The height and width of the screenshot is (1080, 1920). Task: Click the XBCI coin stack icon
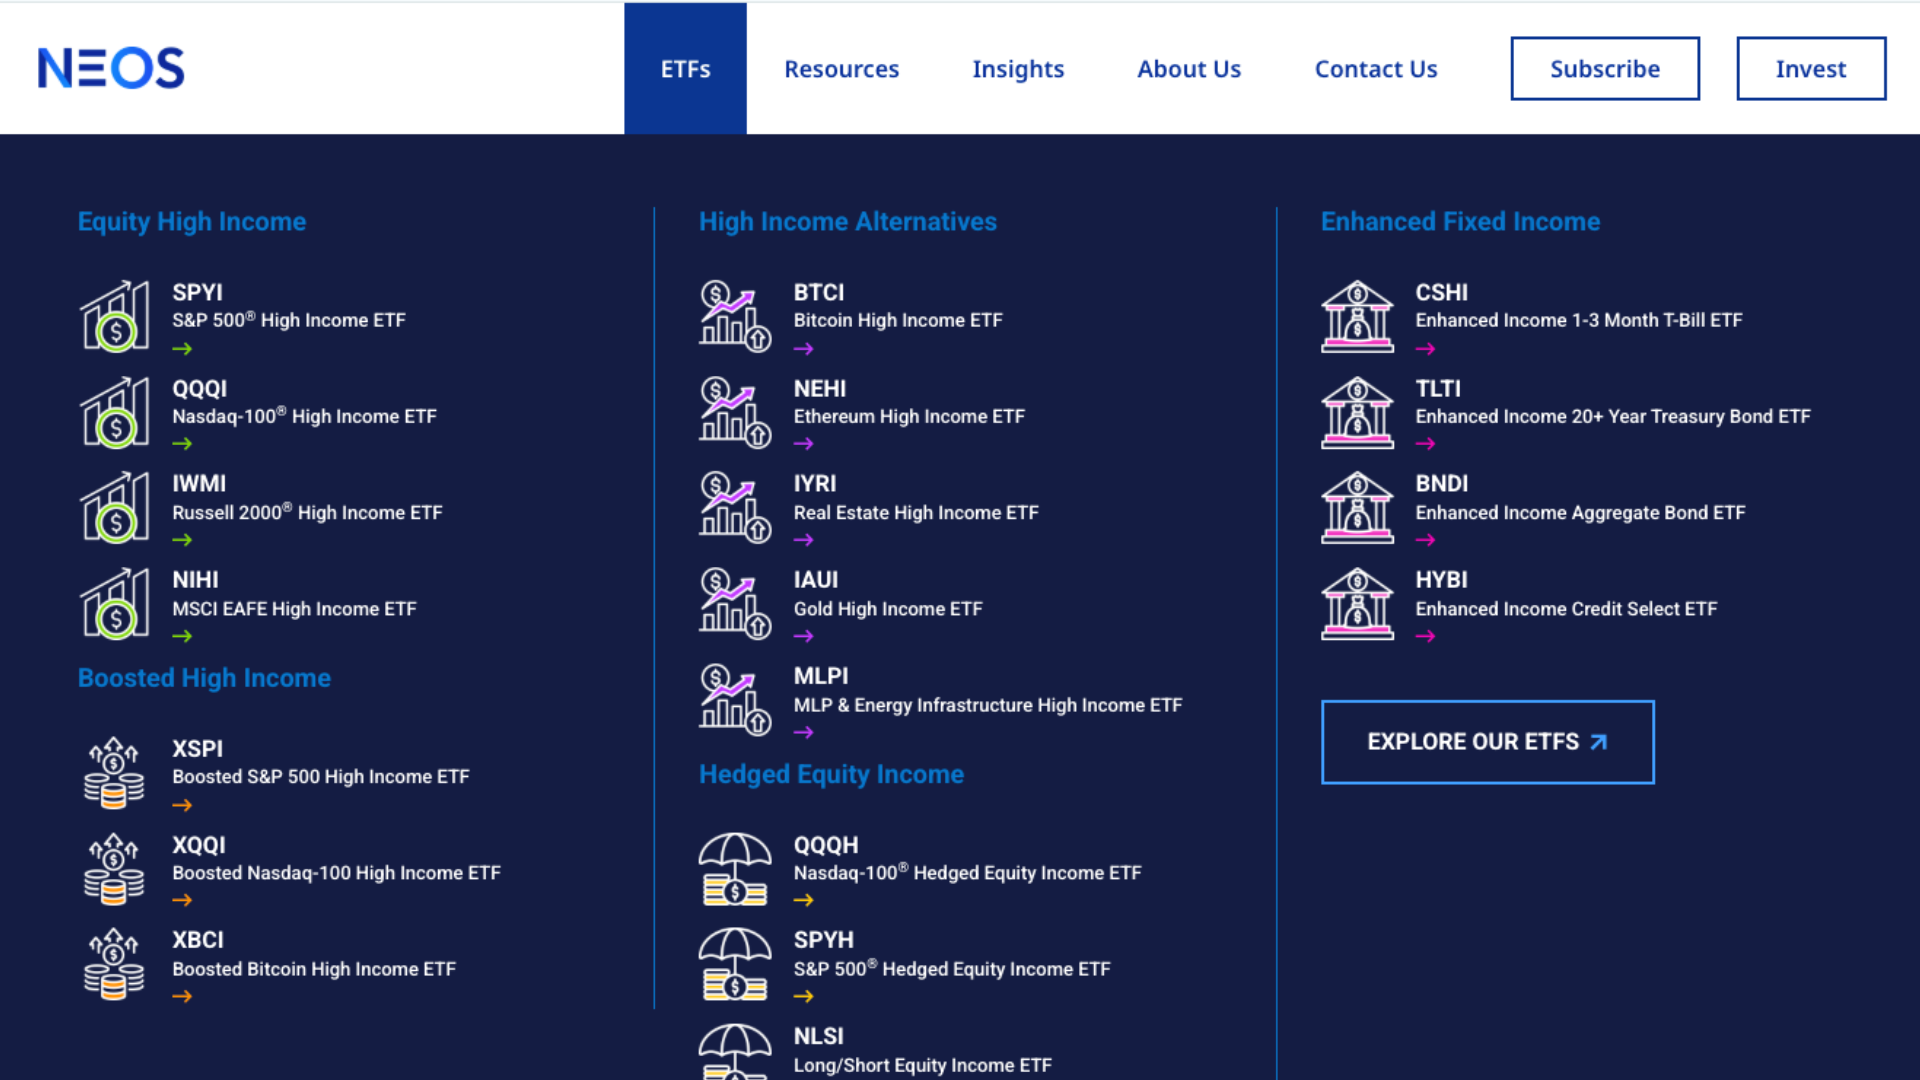click(x=114, y=964)
